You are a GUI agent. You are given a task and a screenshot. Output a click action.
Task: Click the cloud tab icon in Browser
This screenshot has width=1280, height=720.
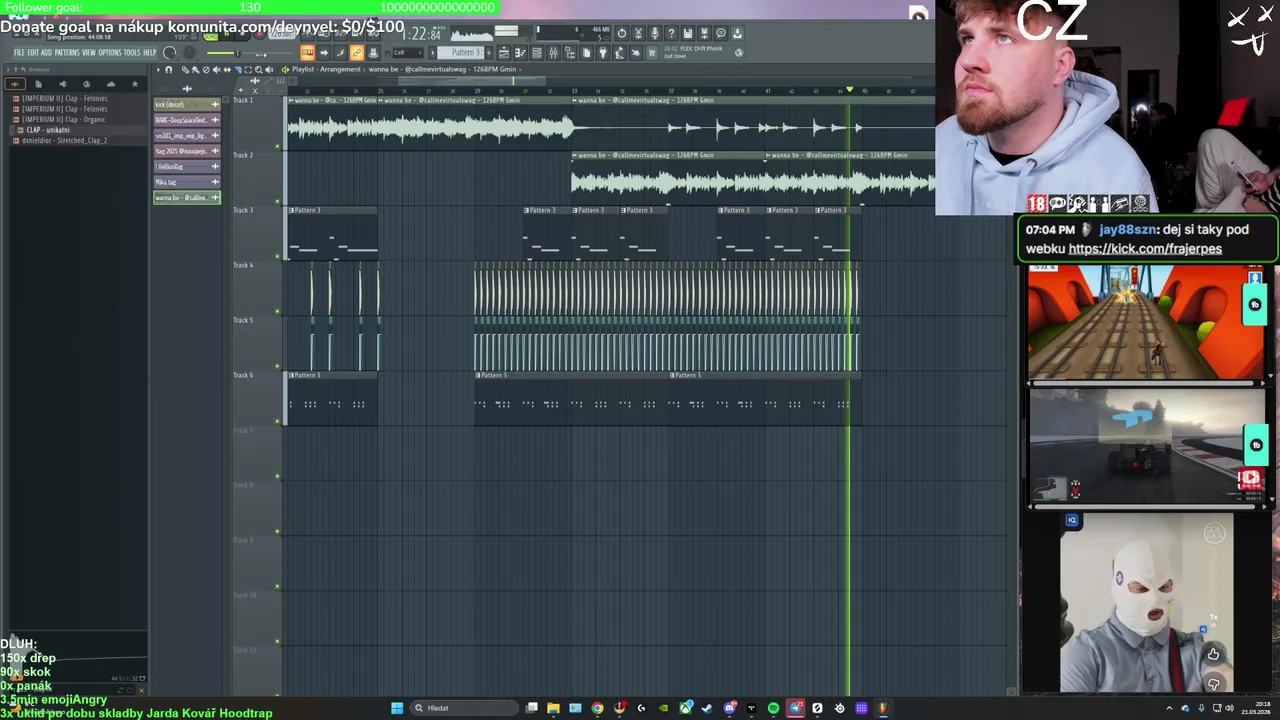pos(111,84)
